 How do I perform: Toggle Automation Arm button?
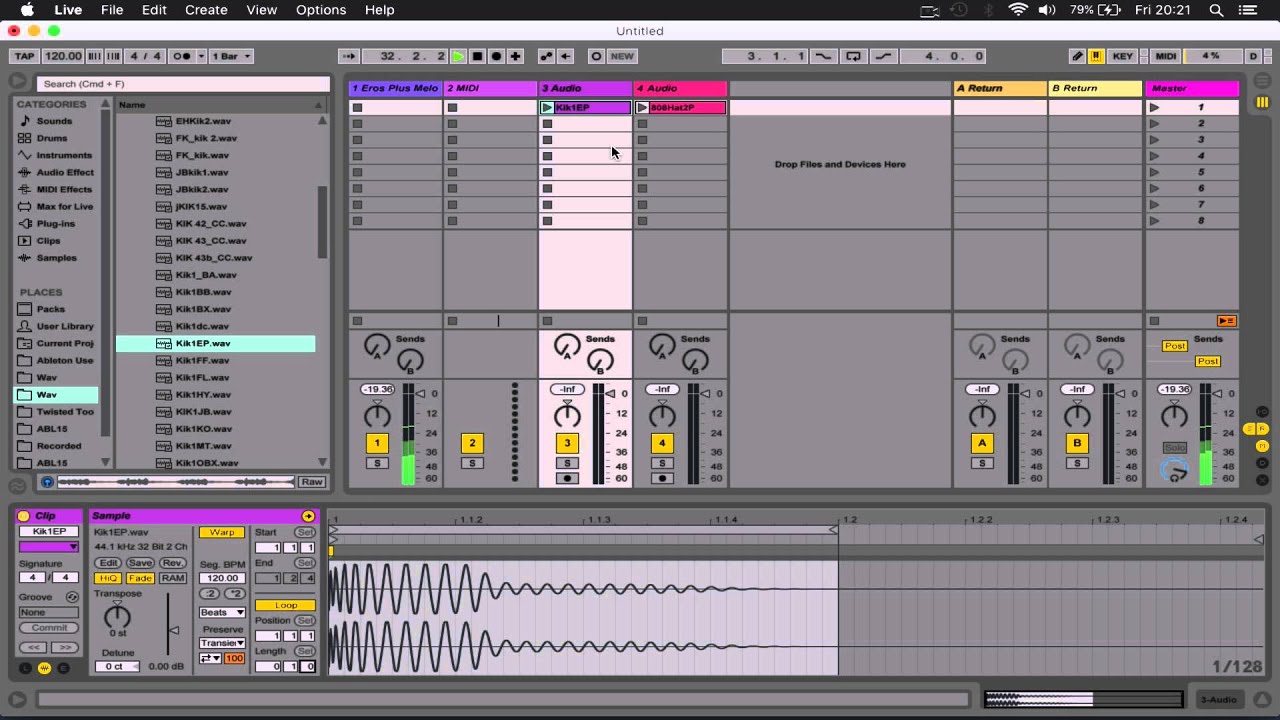click(x=546, y=56)
